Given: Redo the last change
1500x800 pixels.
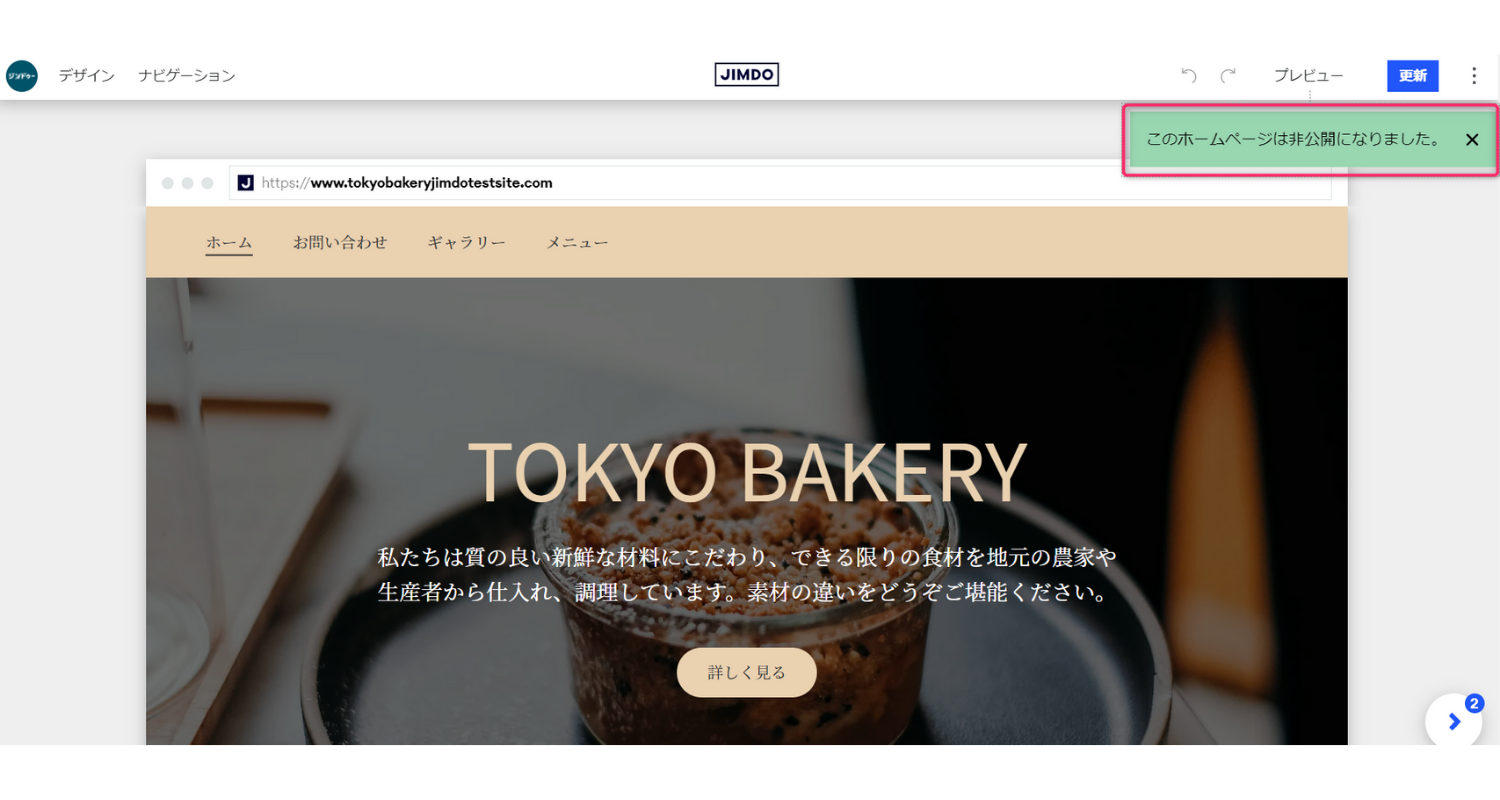Looking at the screenshot, I should (1228, 76).
